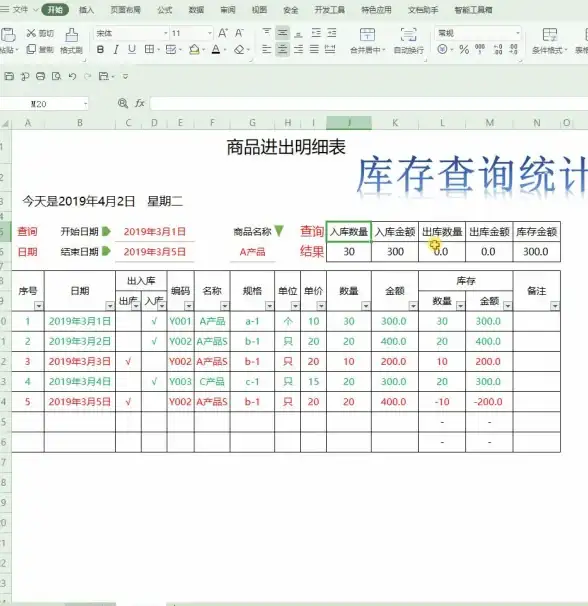Click the increase decimal places icon
The image size is (588, 606).
[498, 49]
